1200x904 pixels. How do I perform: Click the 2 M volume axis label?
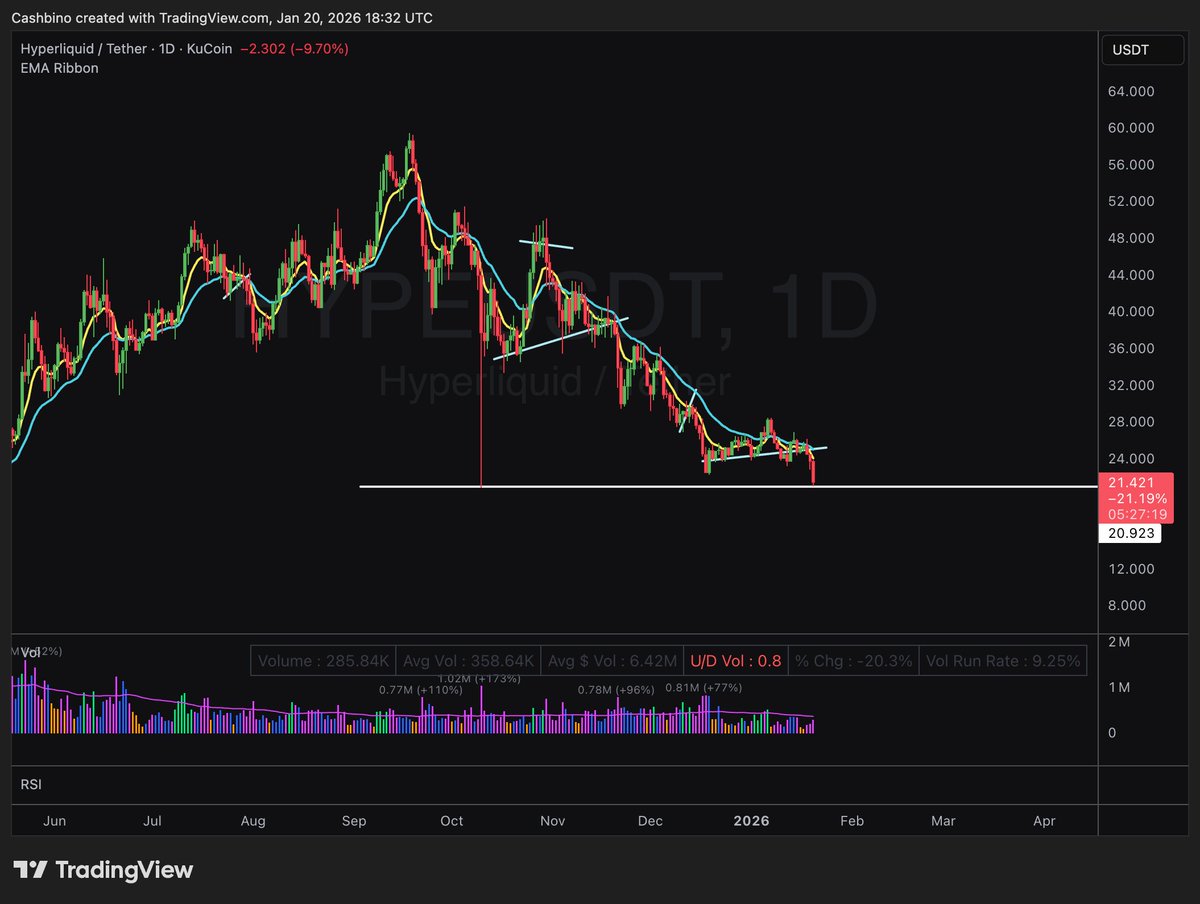pos(1120,642)
